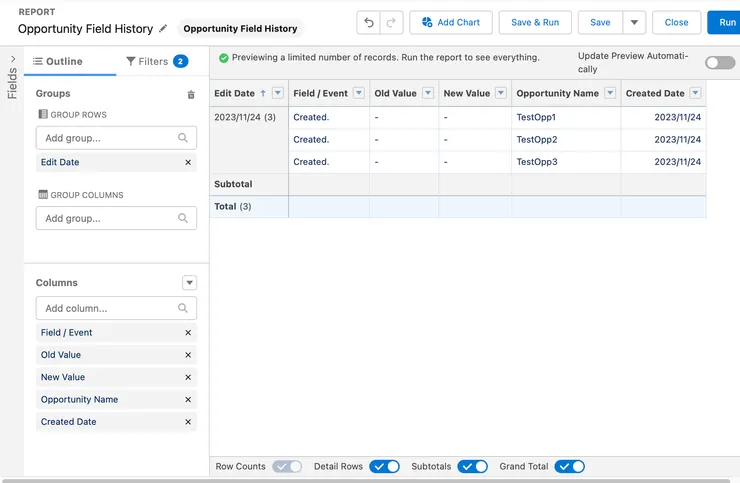Click the Filters count badge 2
The height and width of the screenshot is (483, 740).
[180, 61]
